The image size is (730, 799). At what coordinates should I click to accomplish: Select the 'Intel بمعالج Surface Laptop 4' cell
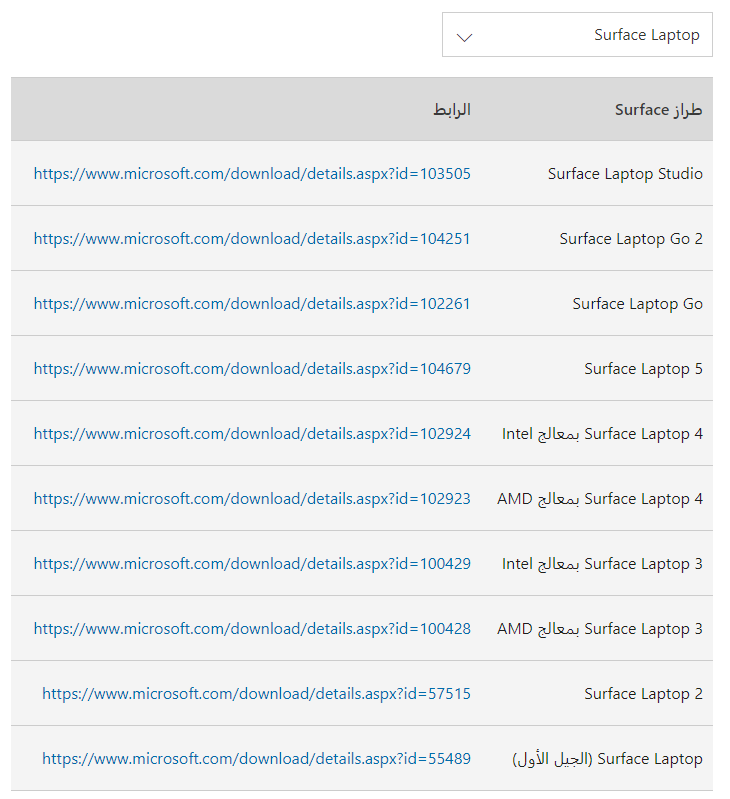point(602,434)
